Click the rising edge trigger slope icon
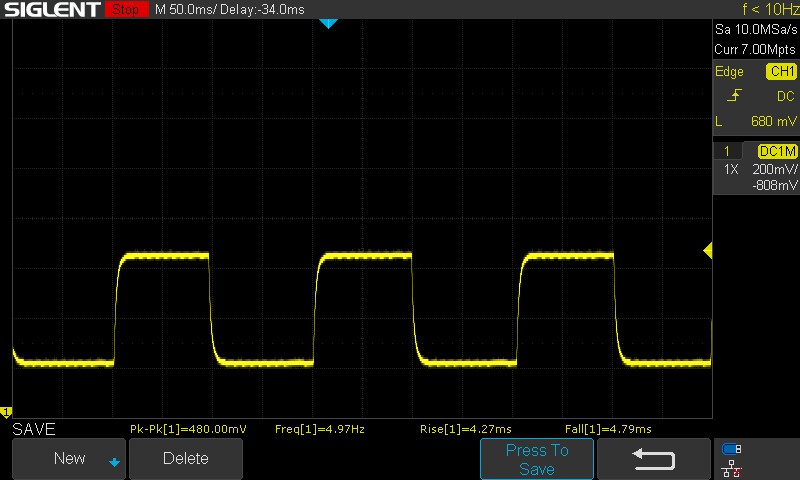The image size is (800, 480). click(x=734, y=95)
